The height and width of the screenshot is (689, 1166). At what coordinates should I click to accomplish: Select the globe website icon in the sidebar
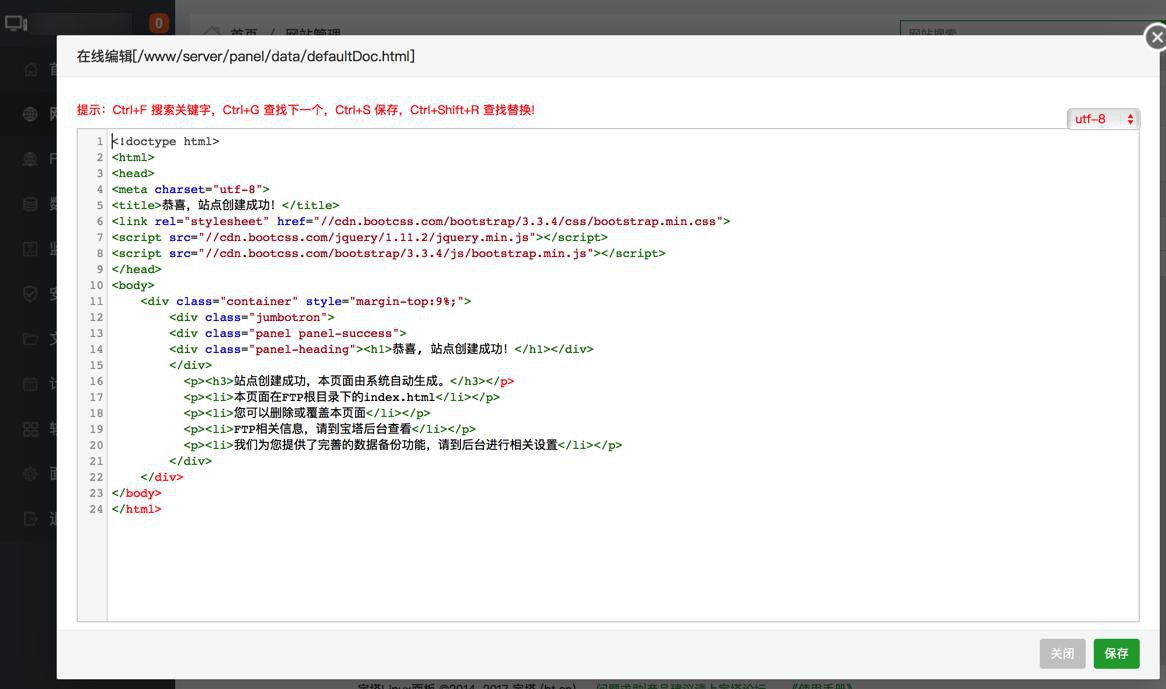[x=30, y=114]
